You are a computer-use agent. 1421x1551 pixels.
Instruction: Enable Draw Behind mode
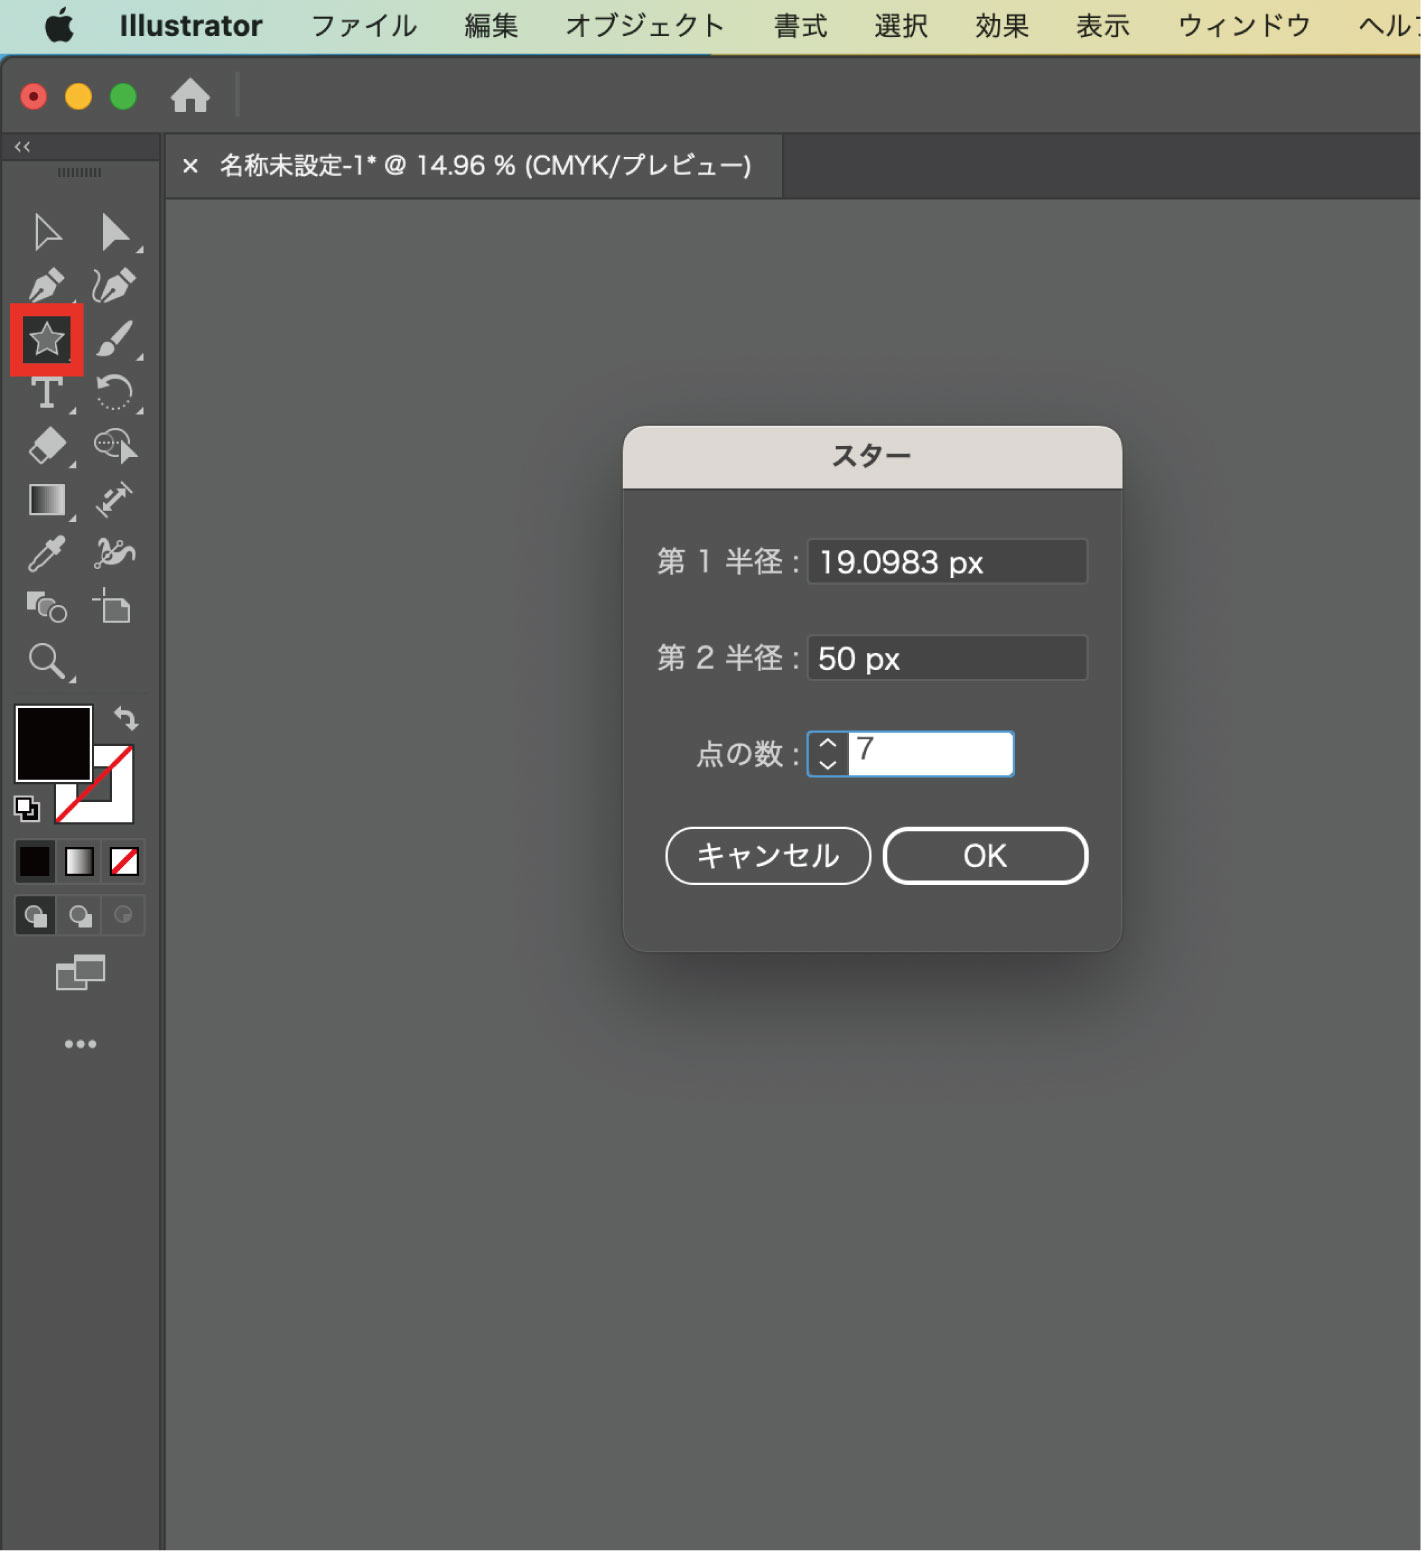[80, 915]
